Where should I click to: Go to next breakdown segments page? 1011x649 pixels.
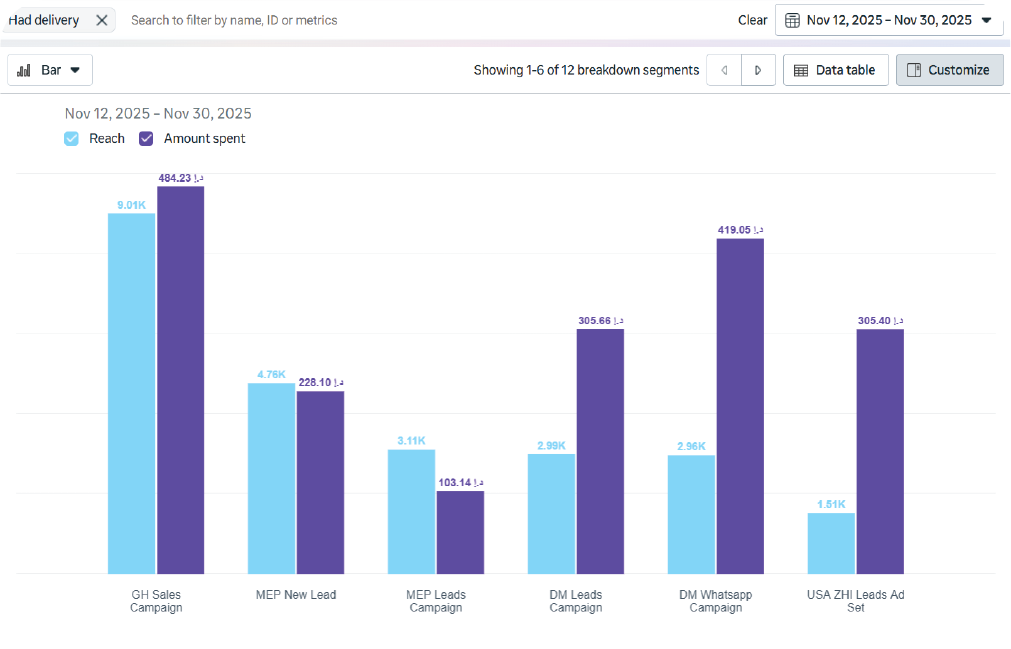point(758,70)
